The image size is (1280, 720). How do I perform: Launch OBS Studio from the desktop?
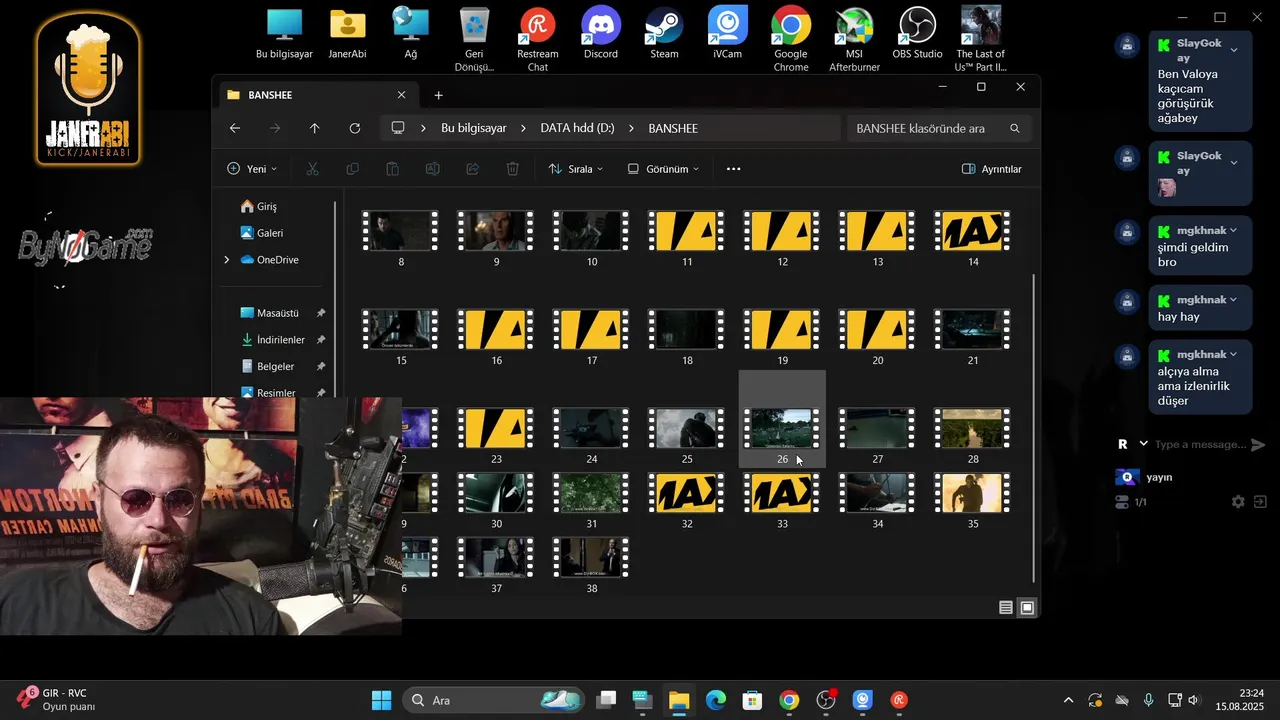(917, 33)
